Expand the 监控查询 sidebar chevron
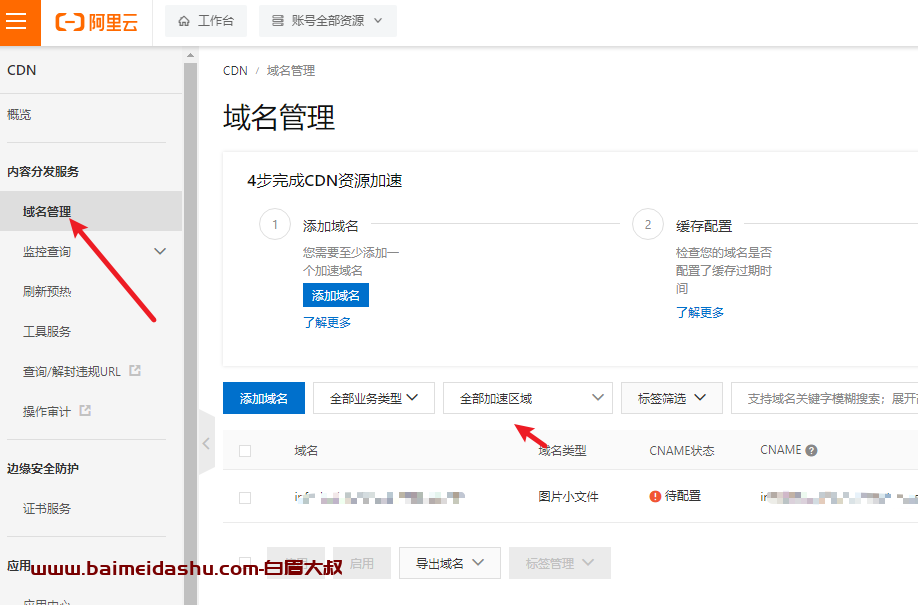Viewport: 918px width, 605px height. [160, 251]
